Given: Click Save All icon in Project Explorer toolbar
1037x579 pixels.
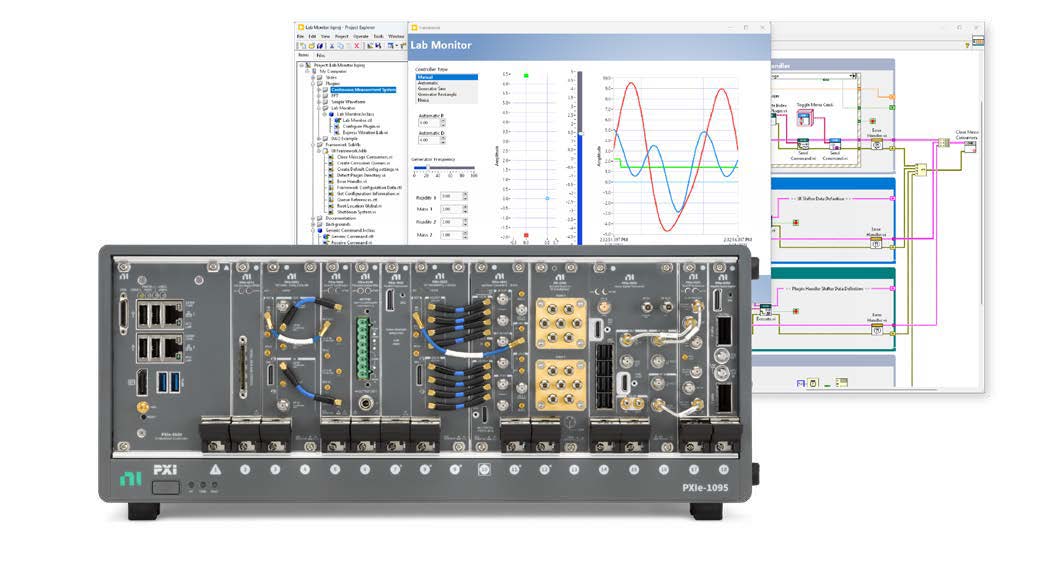Looking at the screenshot, I should [x=320, y=46].
